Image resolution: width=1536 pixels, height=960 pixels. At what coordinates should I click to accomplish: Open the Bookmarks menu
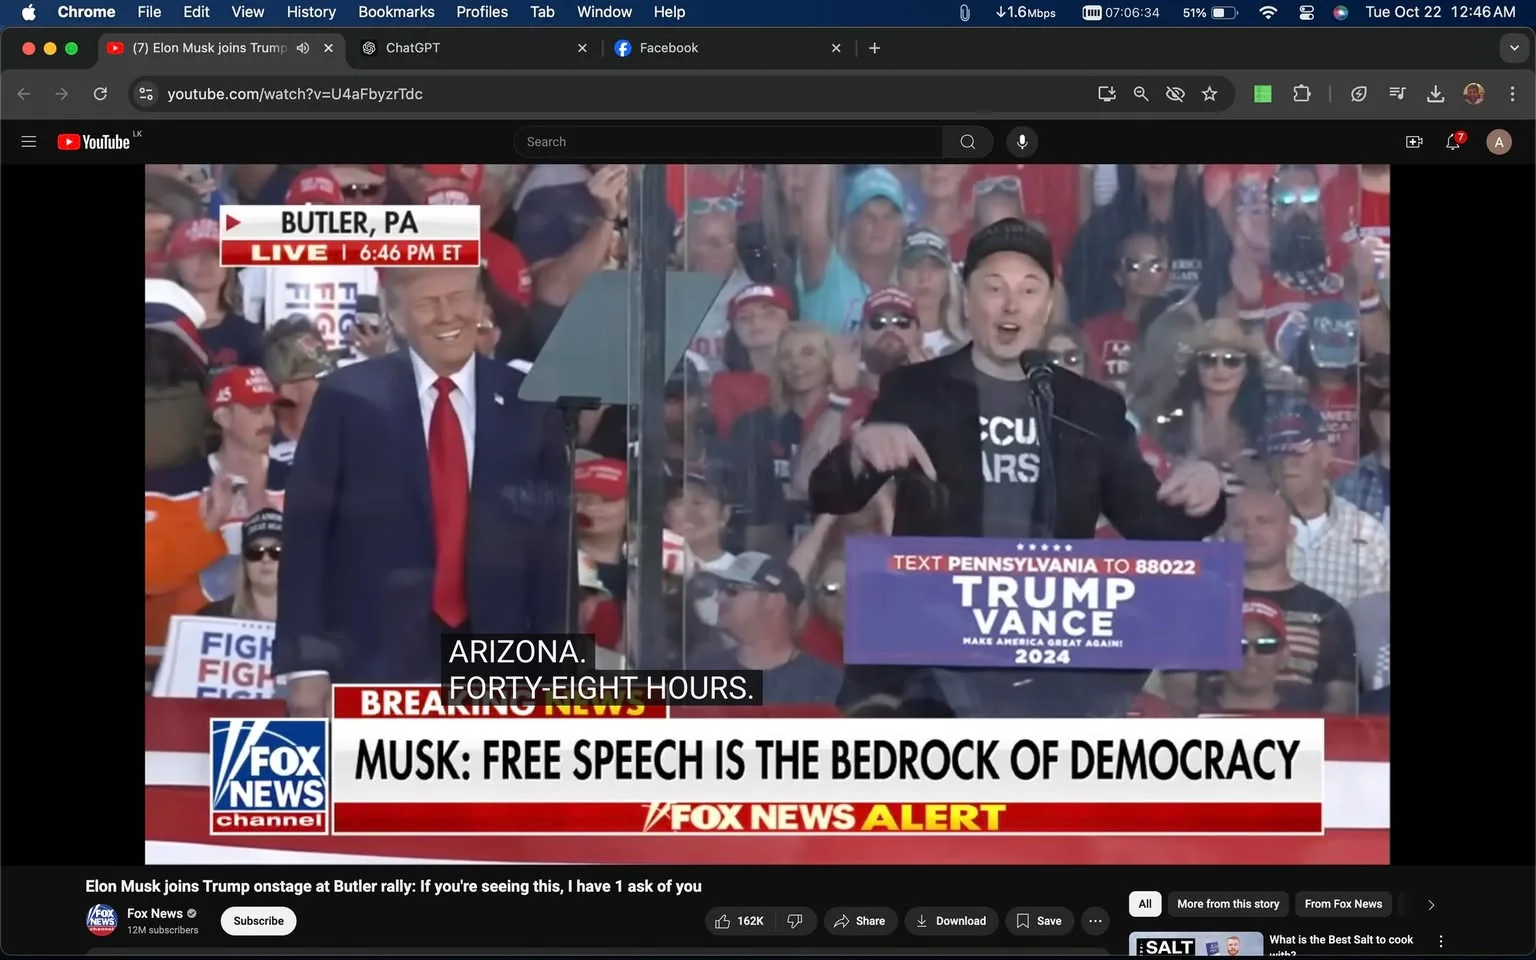click(x=396, y=12)
